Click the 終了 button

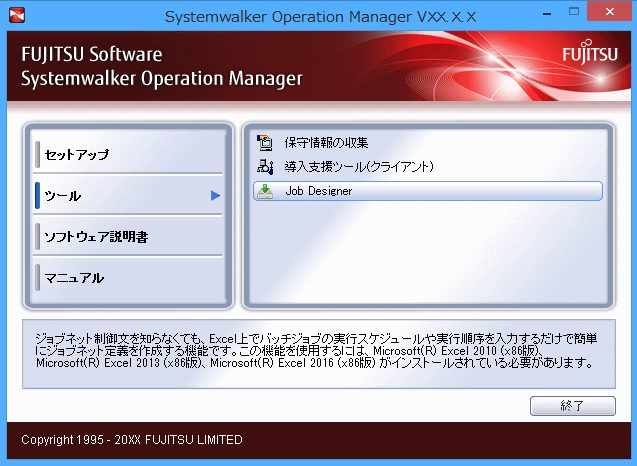(573, 405)
